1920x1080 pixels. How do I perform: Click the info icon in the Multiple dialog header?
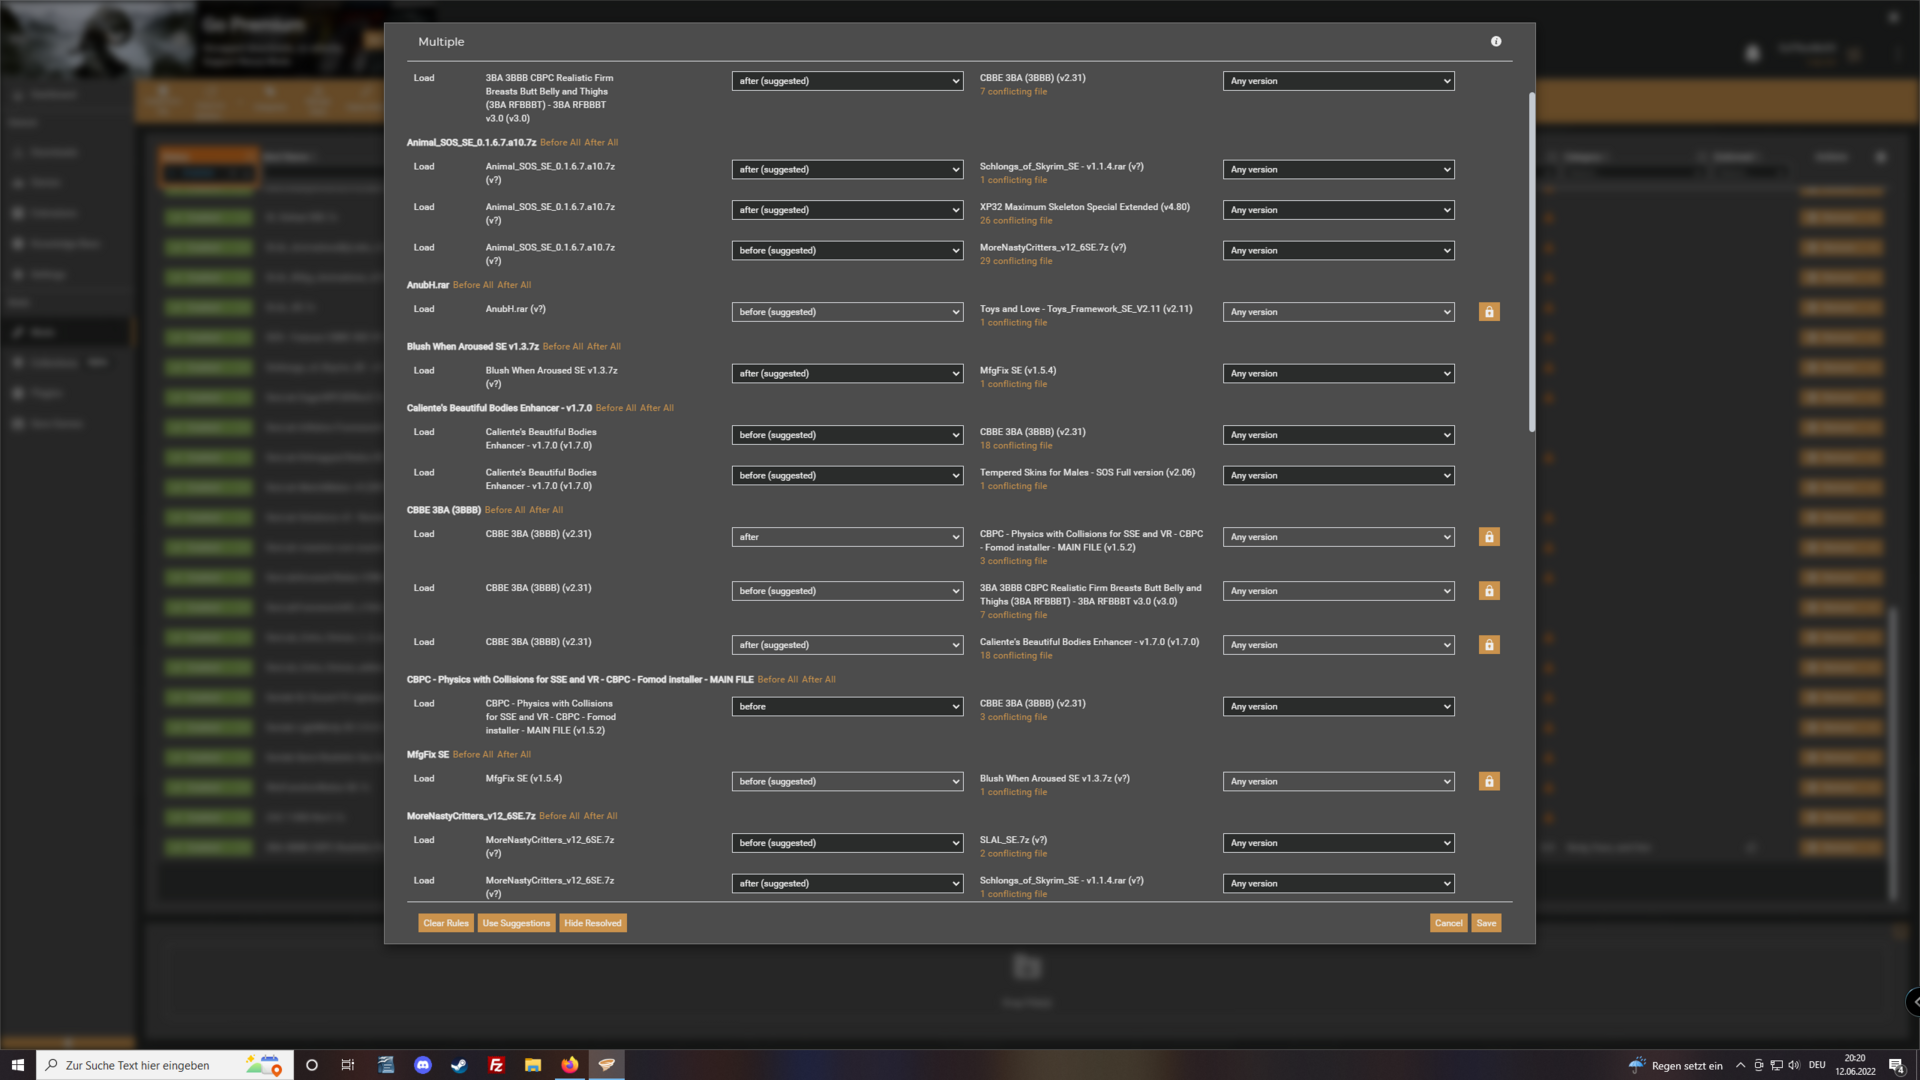click(1496, 41)
